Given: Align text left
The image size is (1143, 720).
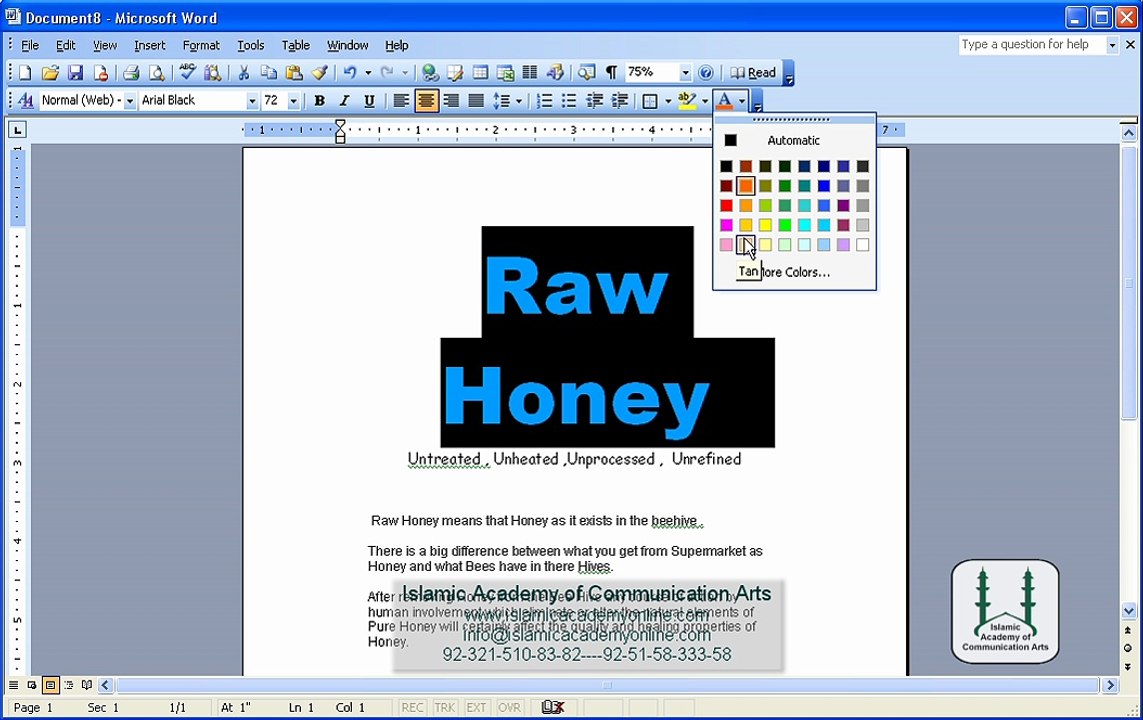Looking at the screenshot, I should tap(400, 101).
